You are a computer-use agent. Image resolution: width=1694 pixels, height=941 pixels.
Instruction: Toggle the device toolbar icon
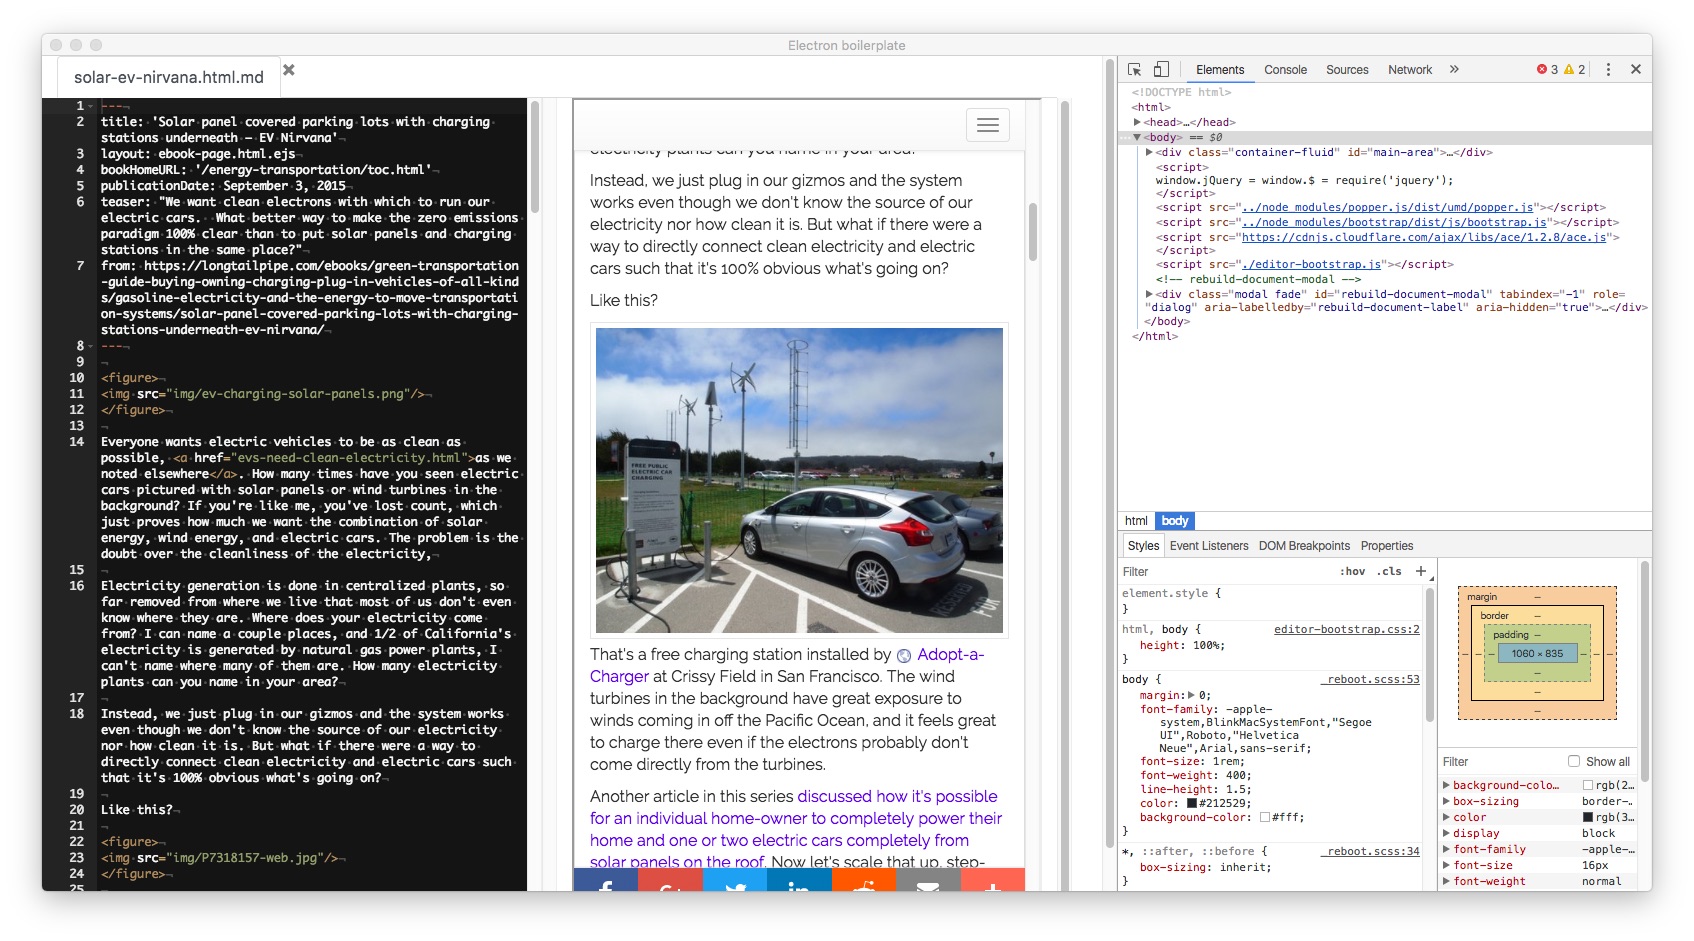(1161, 69)
